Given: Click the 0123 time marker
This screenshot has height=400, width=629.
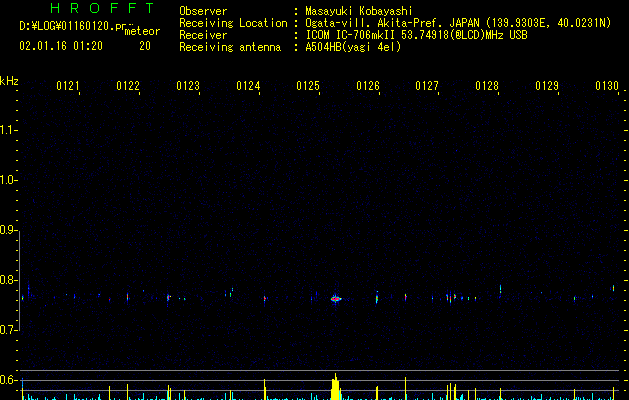Looking at the screenshot, I should tap(188, 86).
